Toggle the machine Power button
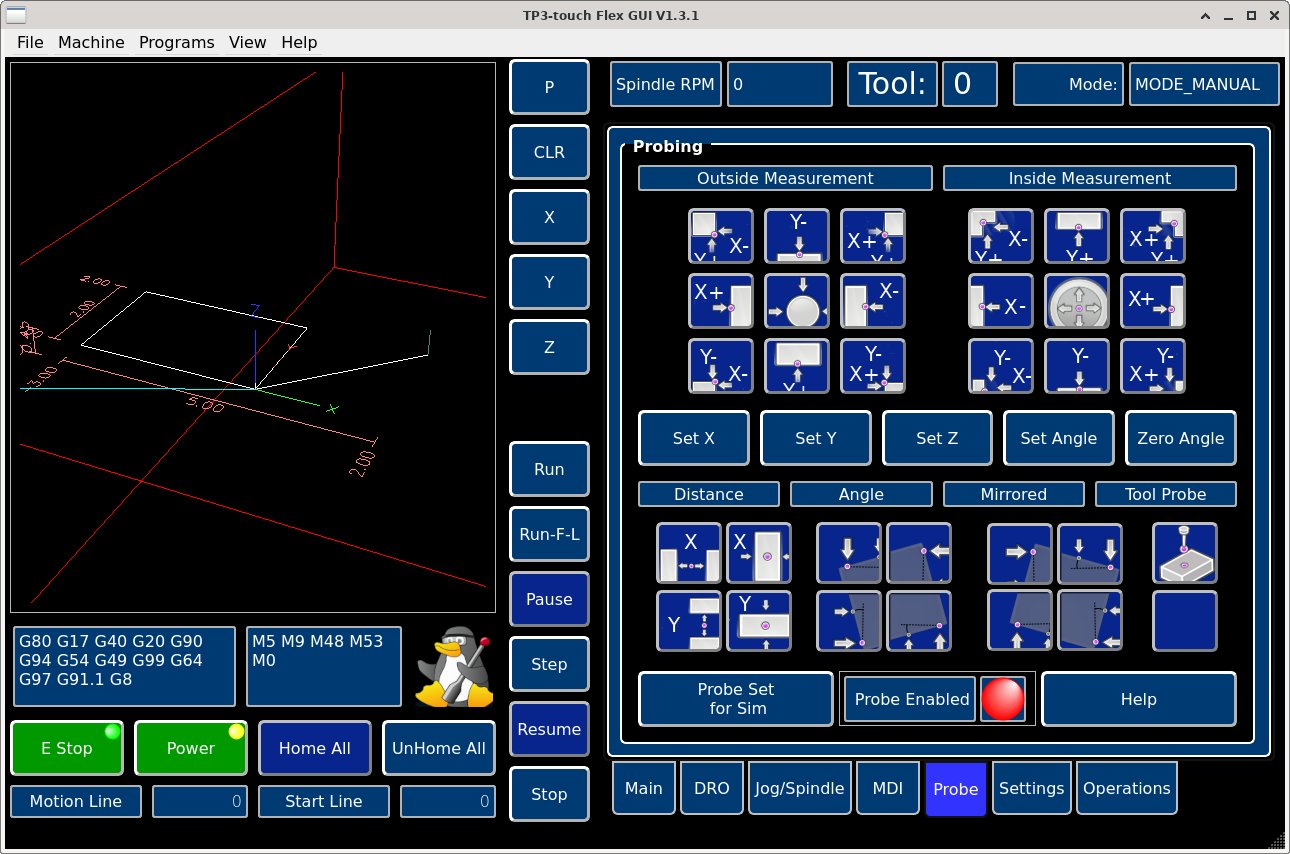 [x=191, y=748]
